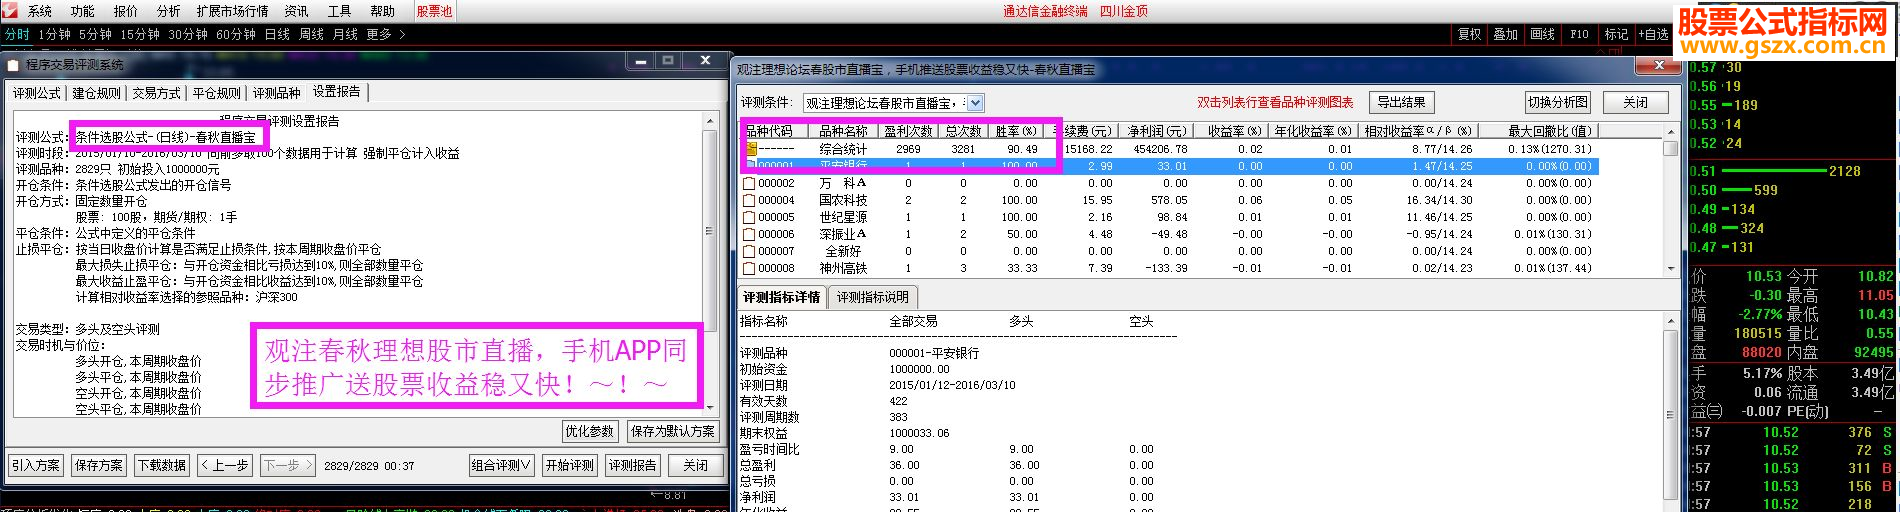Switch chart to 15分钟 period

140,34
